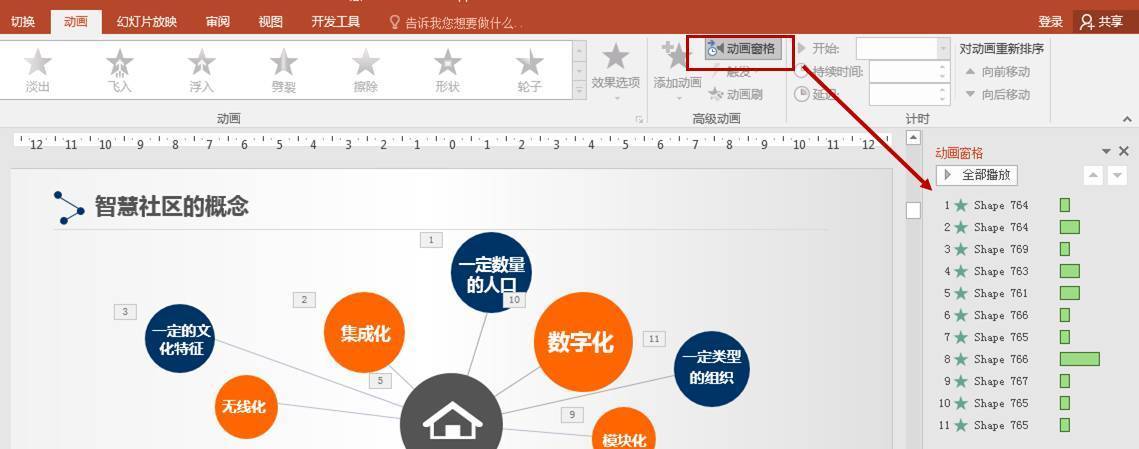Open the 动画 animations tab
The image size is (1139, 449).
76,22
